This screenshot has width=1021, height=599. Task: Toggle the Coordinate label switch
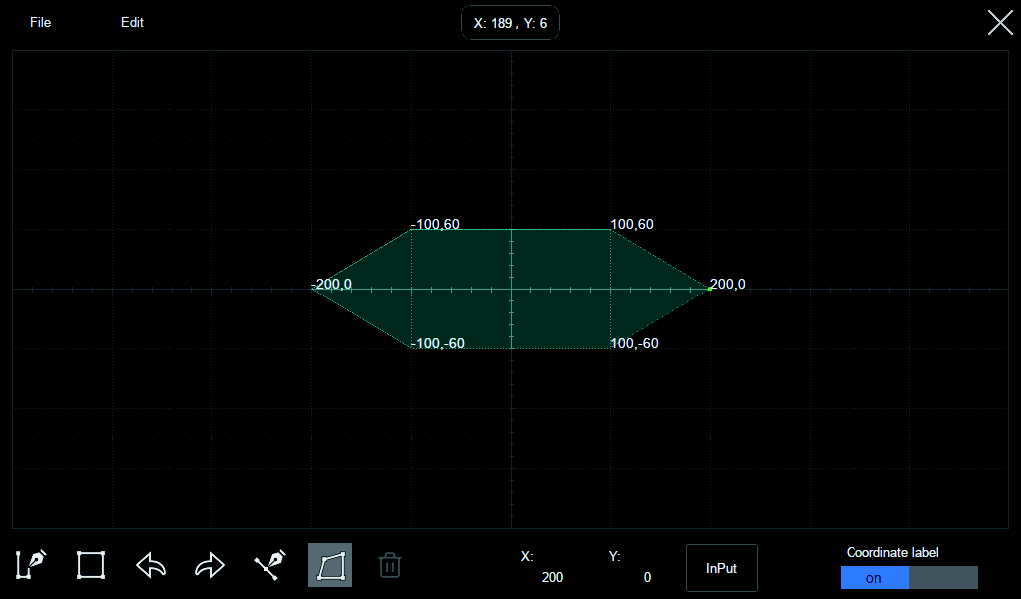[x=909, y=578]
